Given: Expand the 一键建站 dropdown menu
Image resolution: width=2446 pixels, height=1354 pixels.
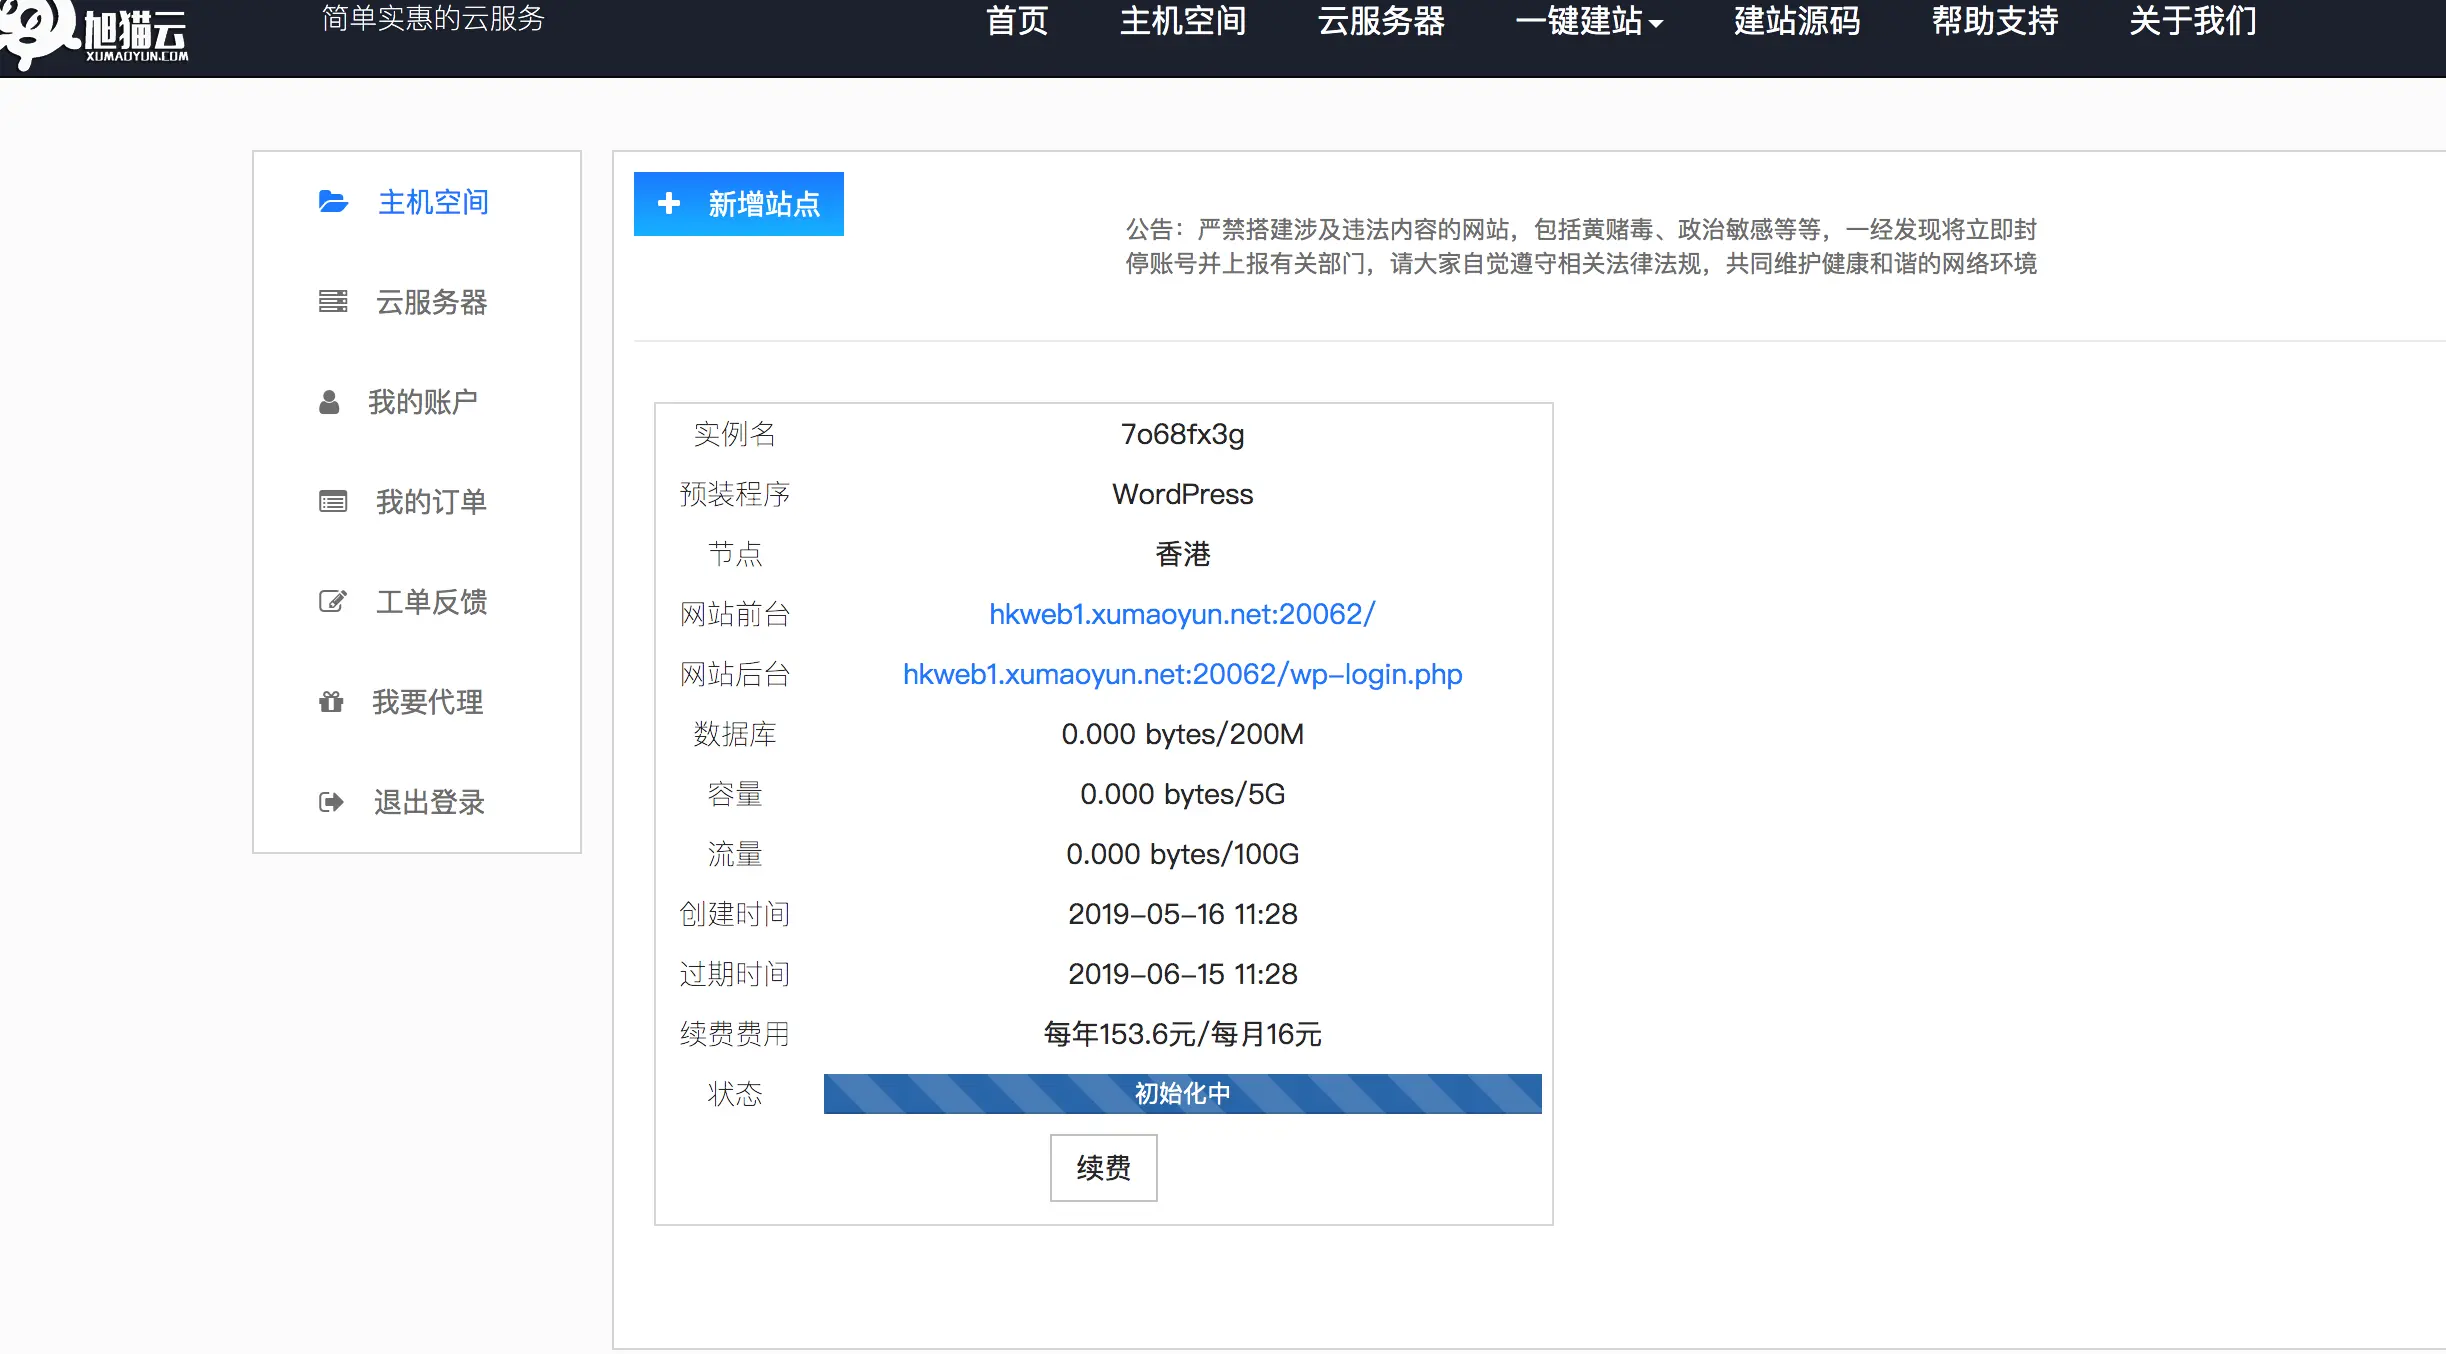Looking at the screenshot, I should point(1589,21).
